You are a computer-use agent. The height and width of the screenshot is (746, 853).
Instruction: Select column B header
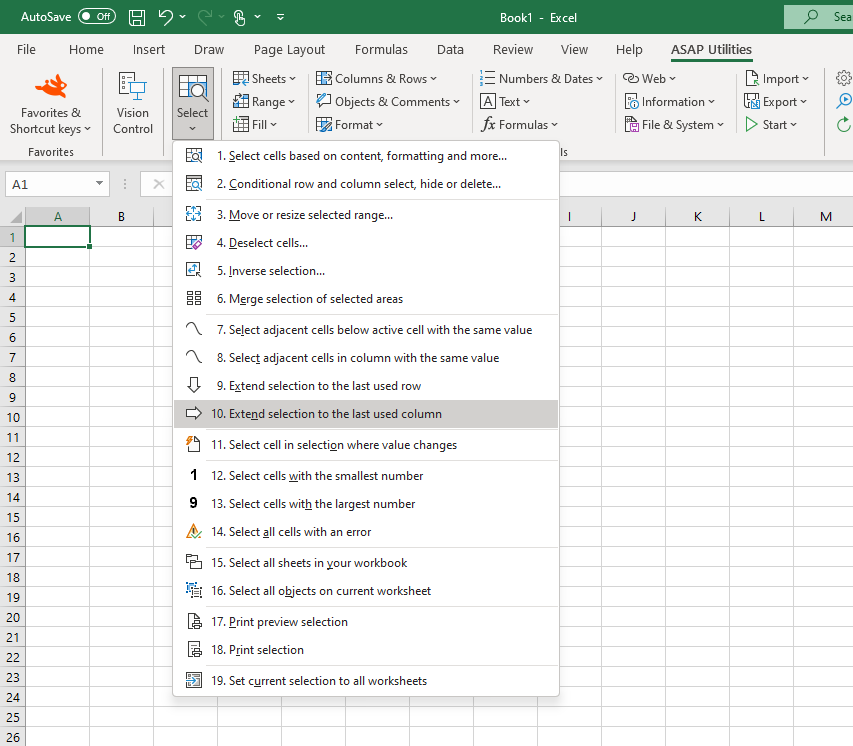click(x=121, y=217)
